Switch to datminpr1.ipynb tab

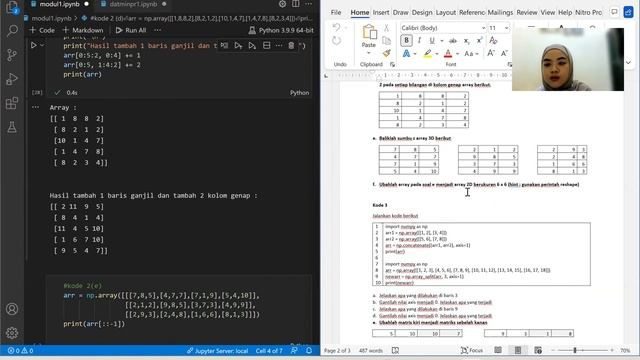[x=133, y=4]
